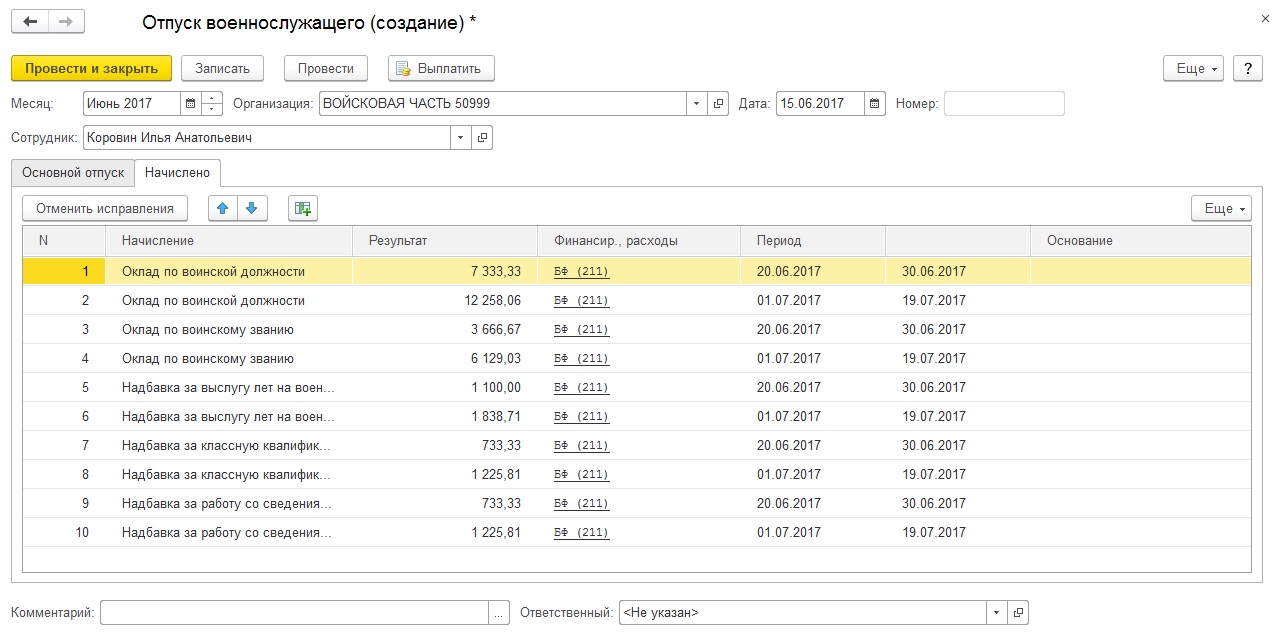Open the responsible person record icon

(1018, 612)
